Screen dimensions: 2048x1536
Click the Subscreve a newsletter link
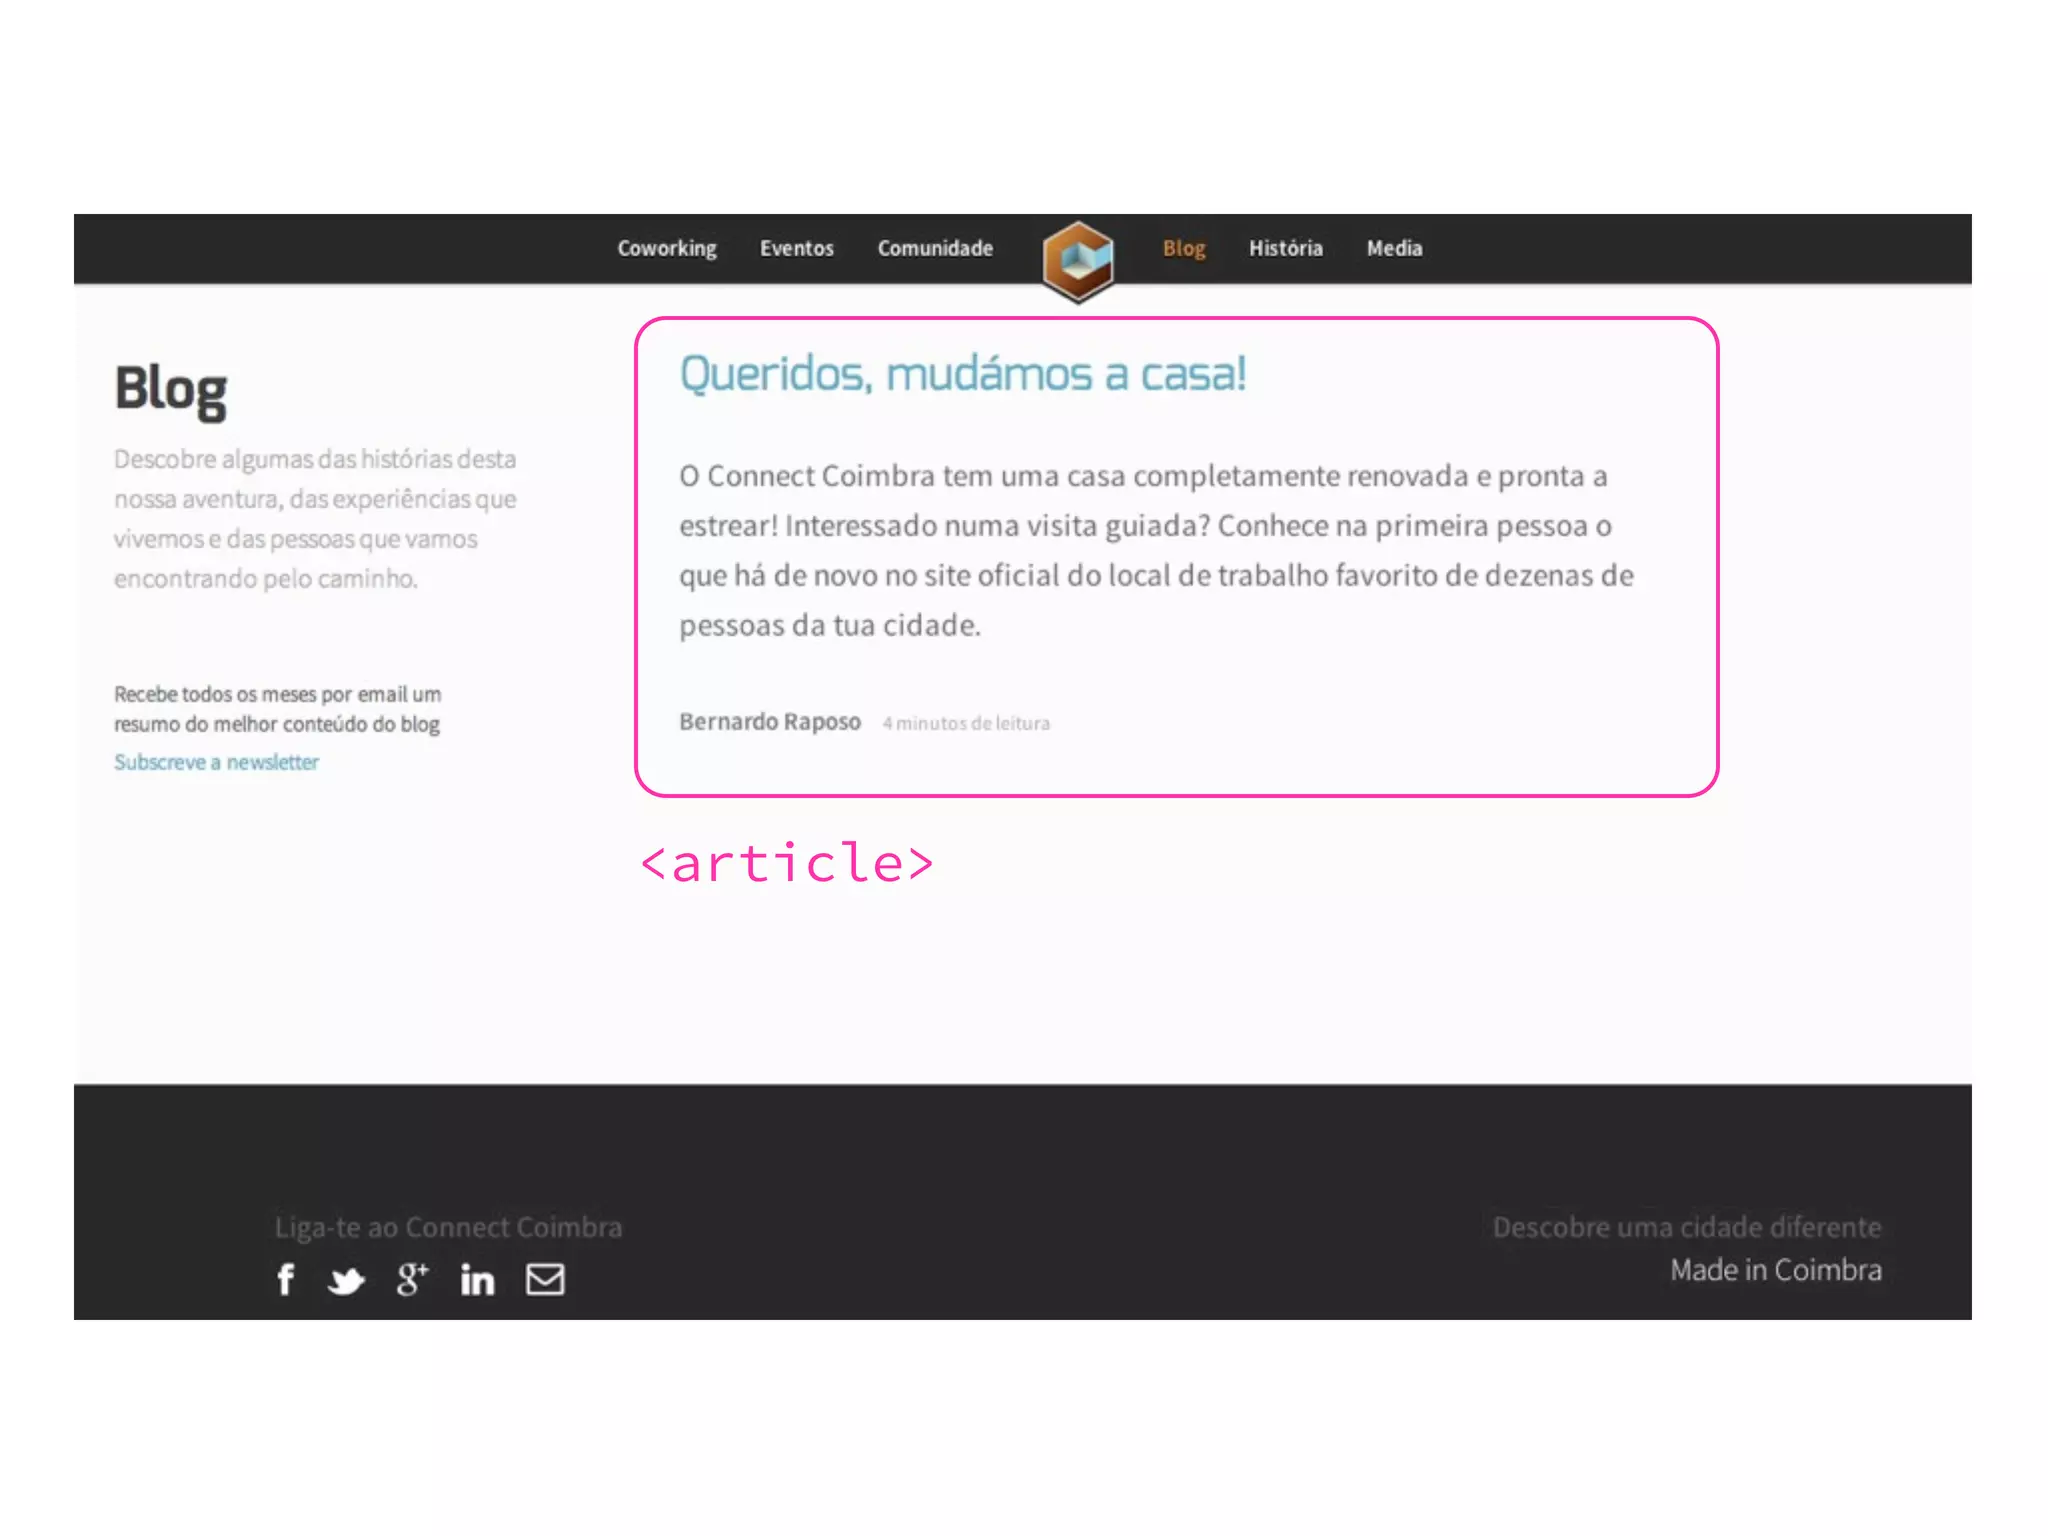[216, 762]
